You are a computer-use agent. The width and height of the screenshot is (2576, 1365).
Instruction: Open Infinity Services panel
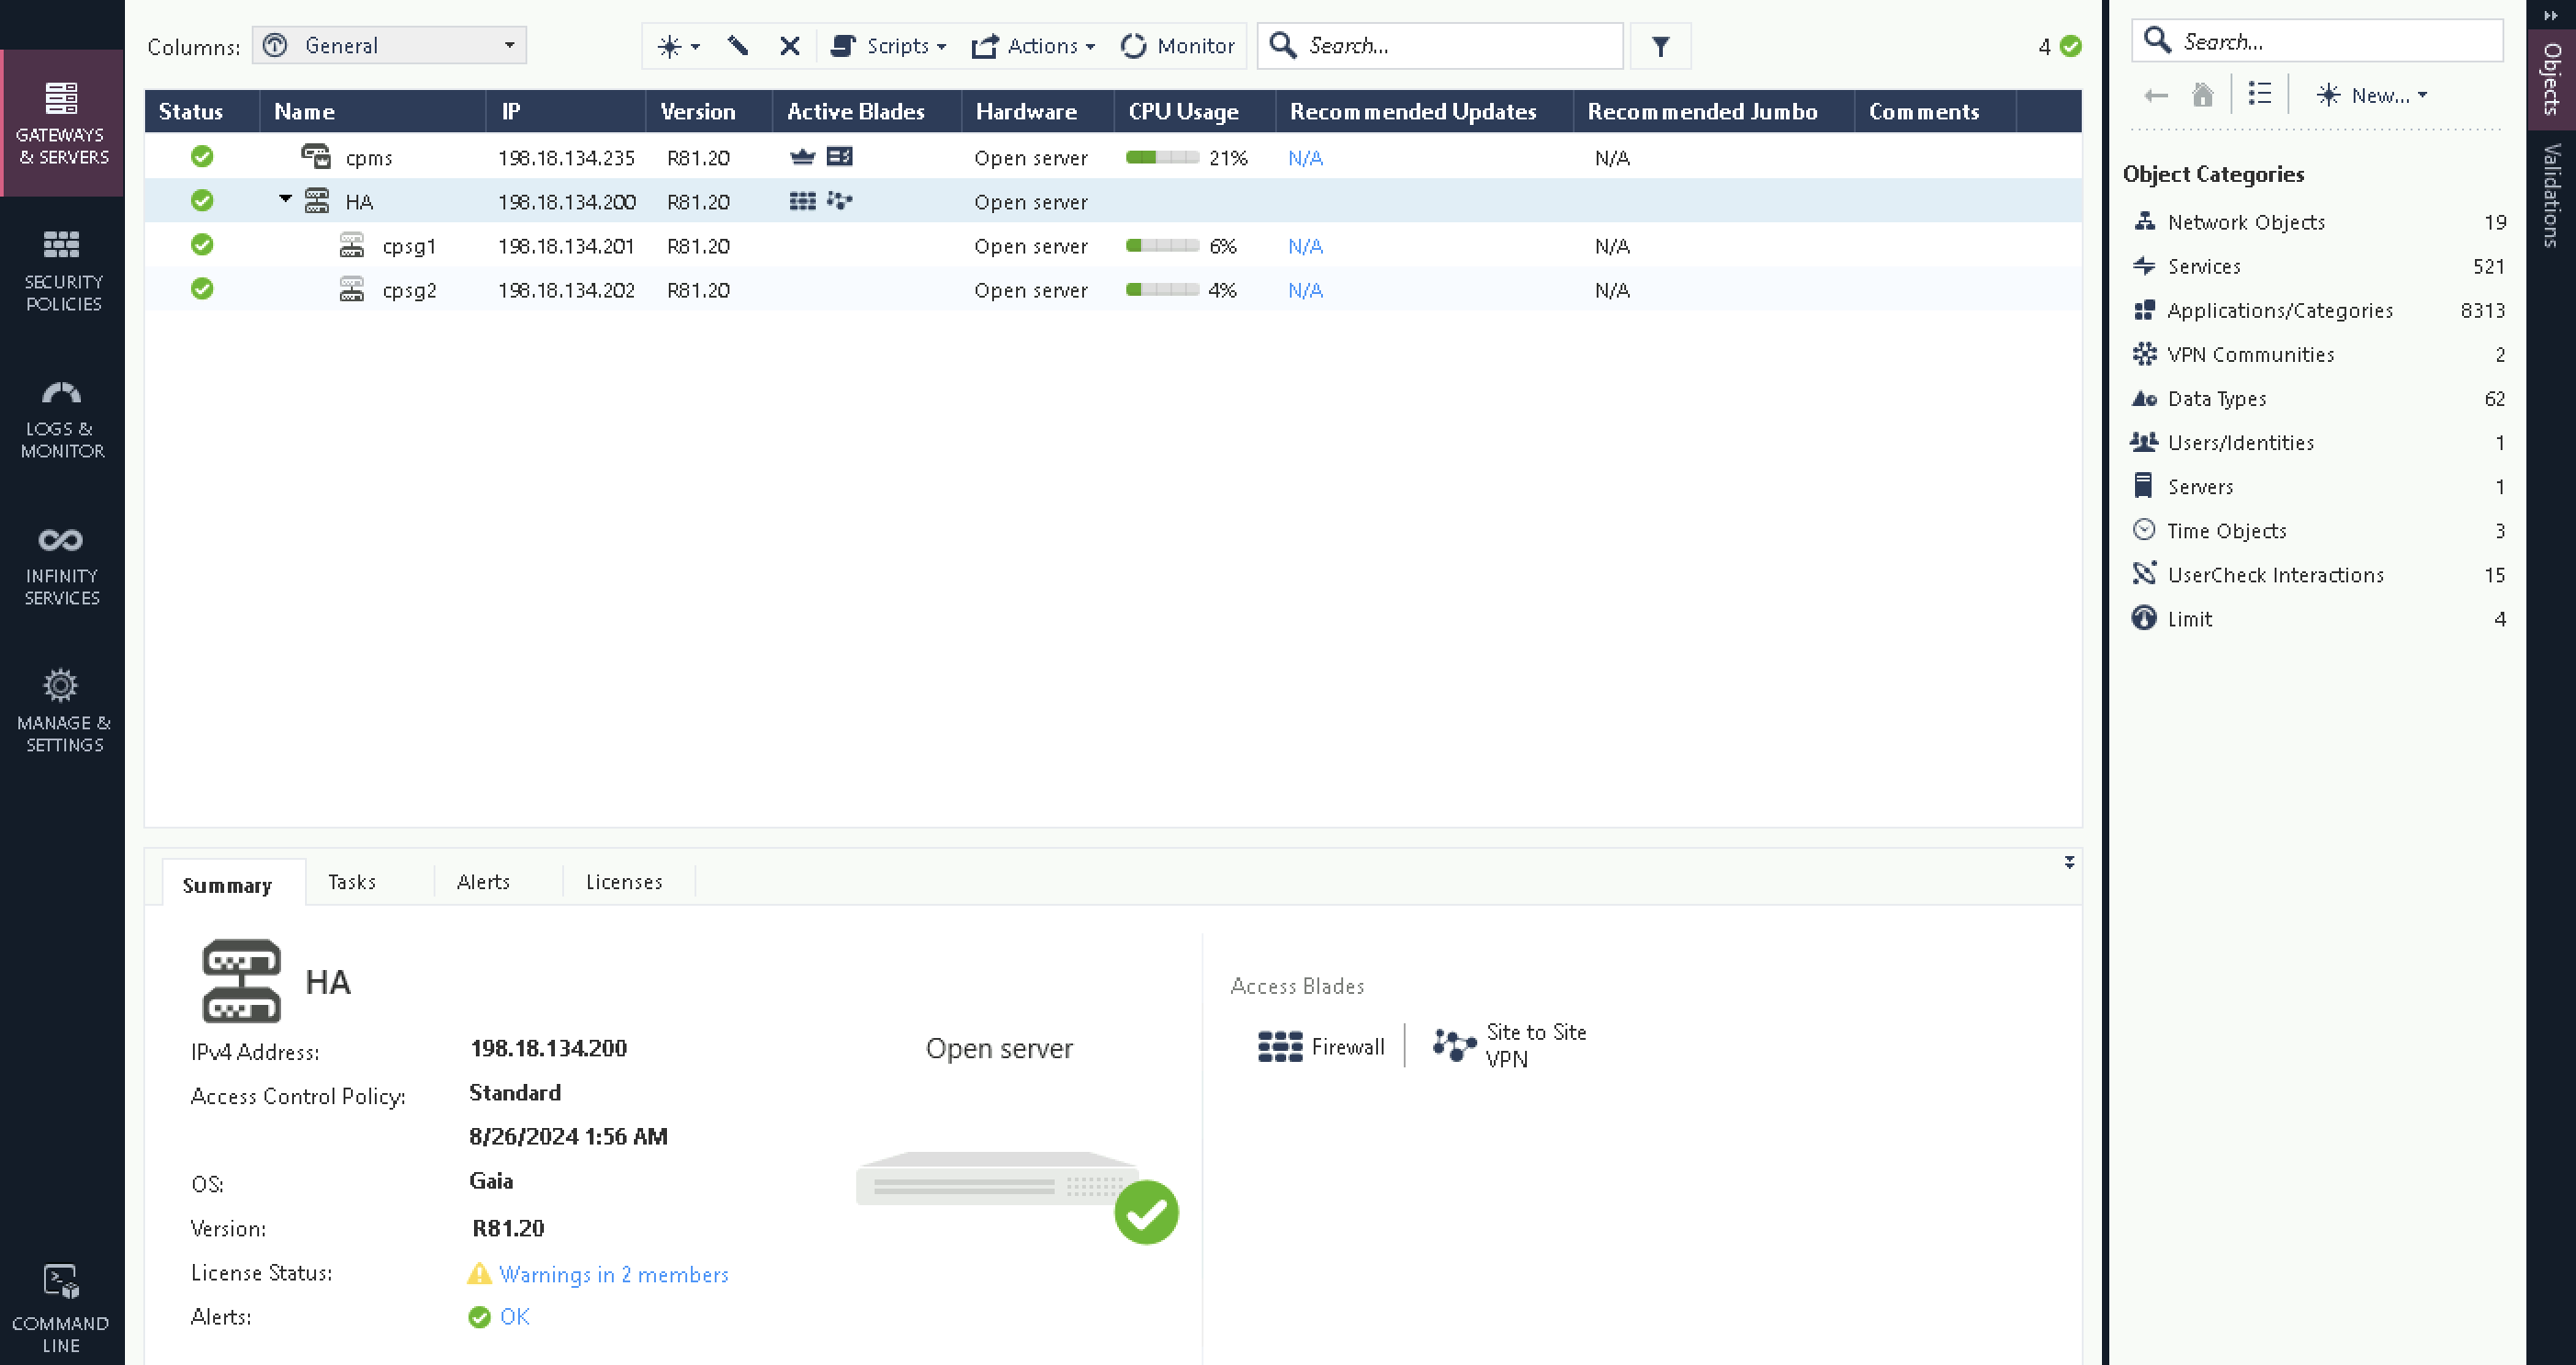(62, 565)
